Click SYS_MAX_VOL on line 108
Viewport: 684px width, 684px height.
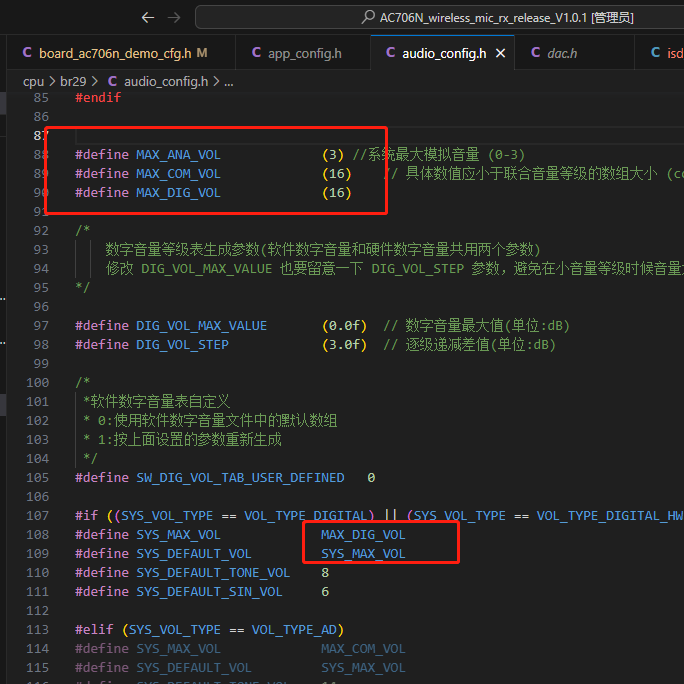pos(178,535)
